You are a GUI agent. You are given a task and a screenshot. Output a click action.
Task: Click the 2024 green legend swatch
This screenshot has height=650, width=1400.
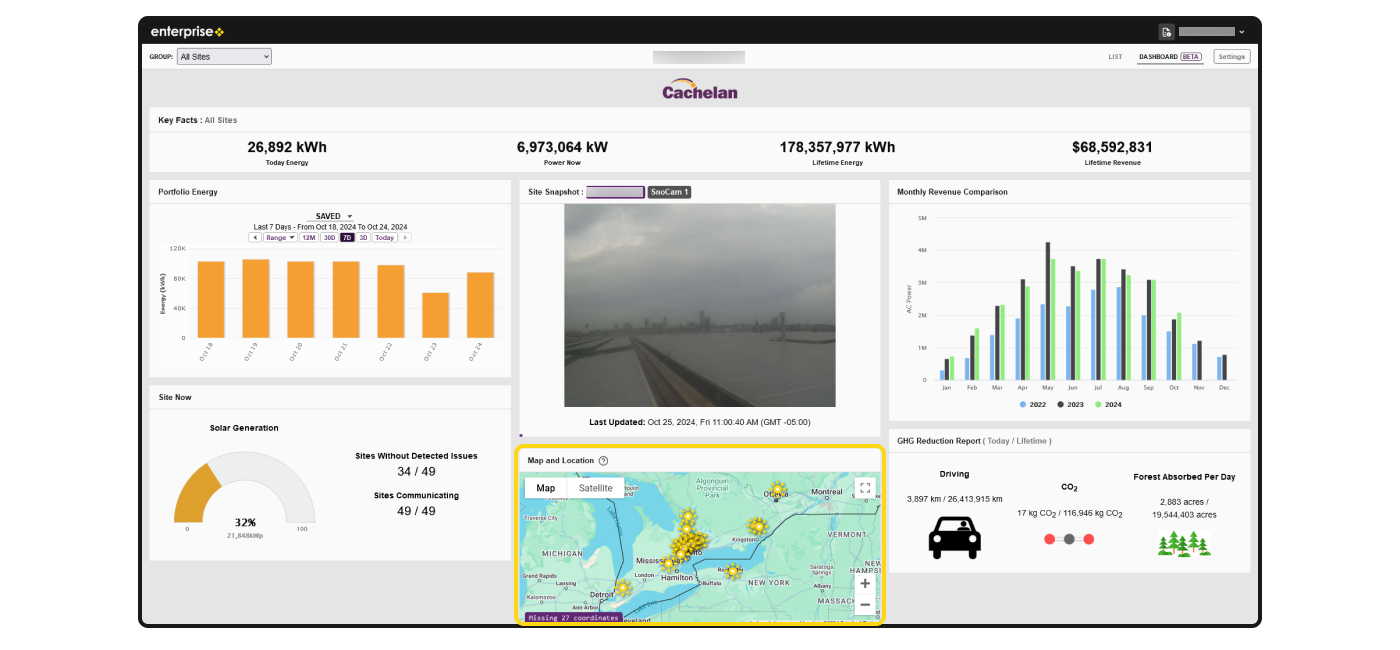coord(1098,405)
